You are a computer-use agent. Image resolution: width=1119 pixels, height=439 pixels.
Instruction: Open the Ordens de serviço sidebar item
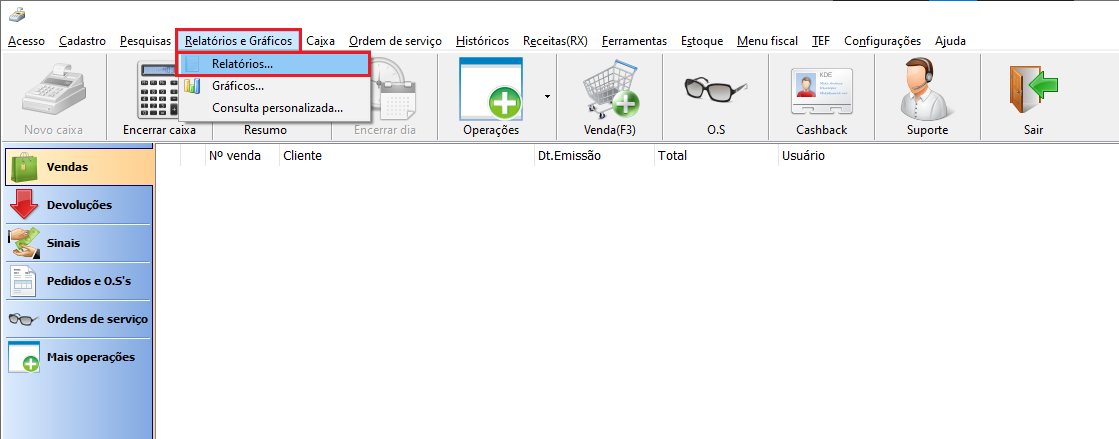coord(78,319)
